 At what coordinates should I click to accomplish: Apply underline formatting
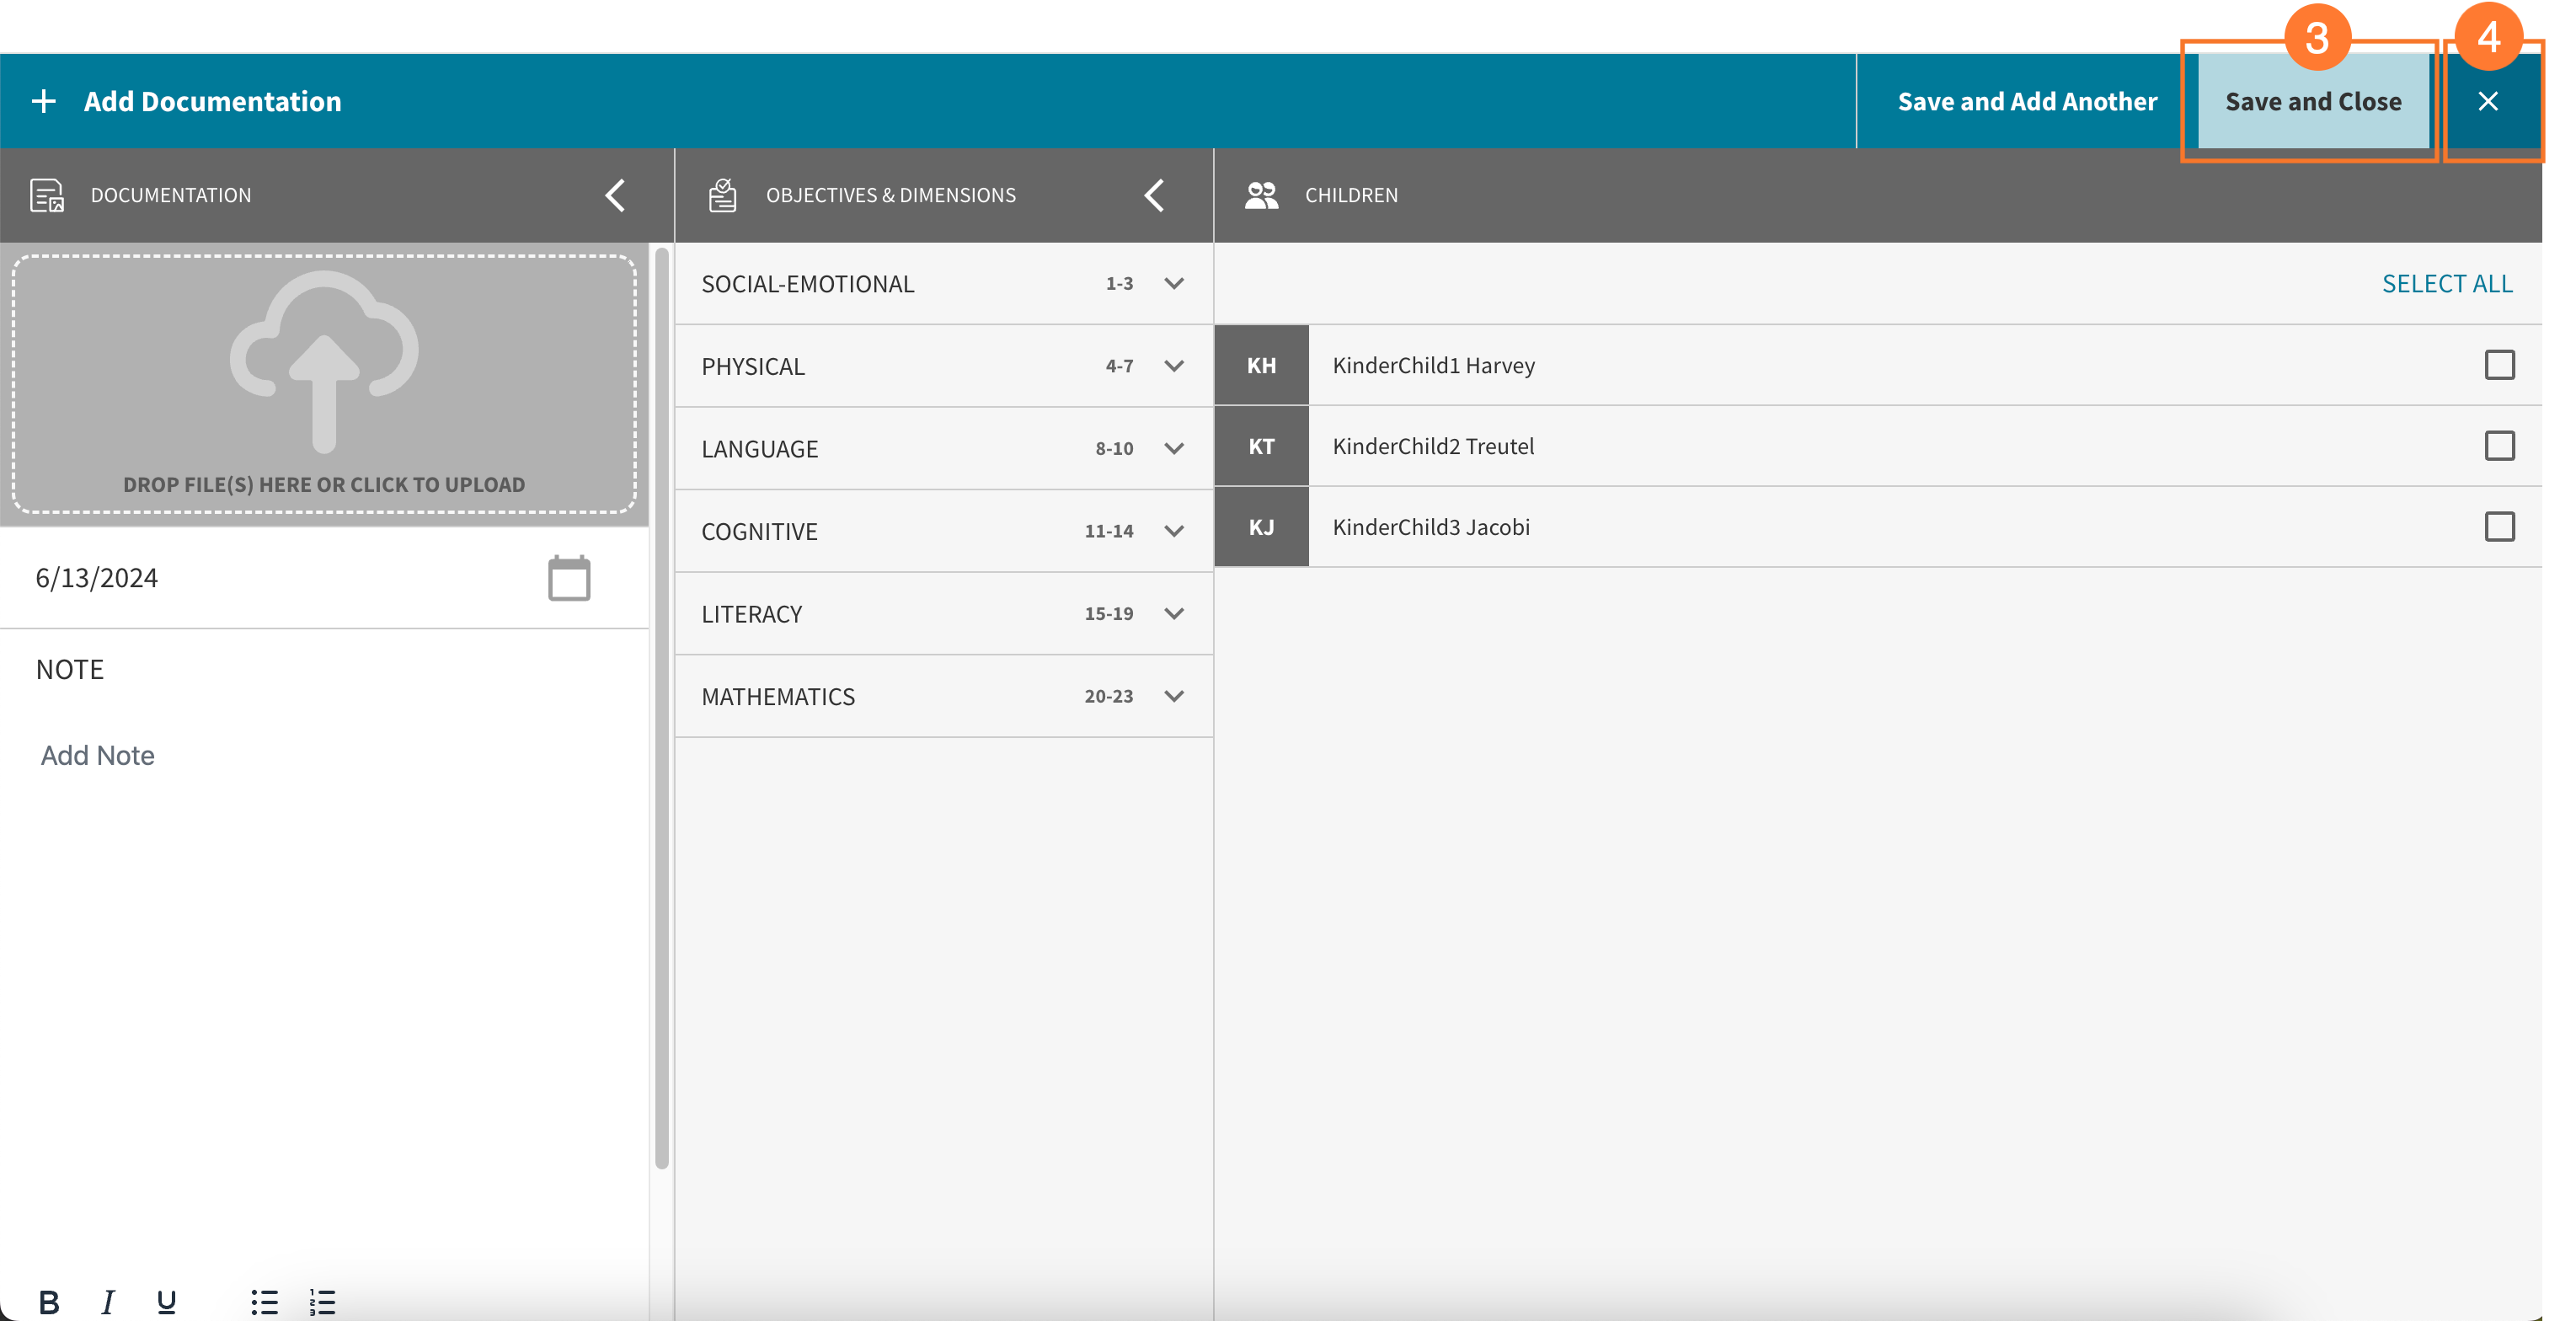164,1302
